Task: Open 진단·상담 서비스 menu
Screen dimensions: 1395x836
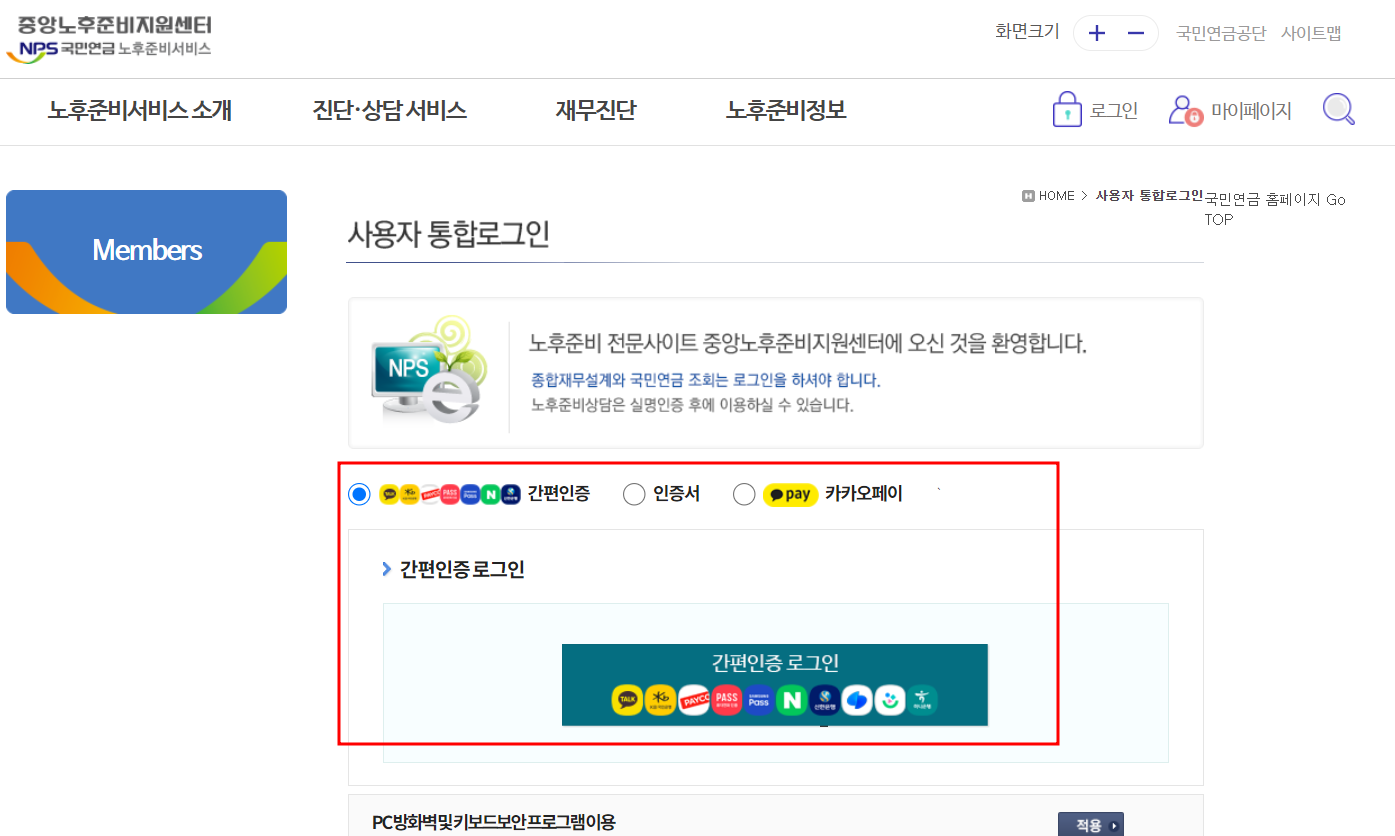Action: point(390,110)
